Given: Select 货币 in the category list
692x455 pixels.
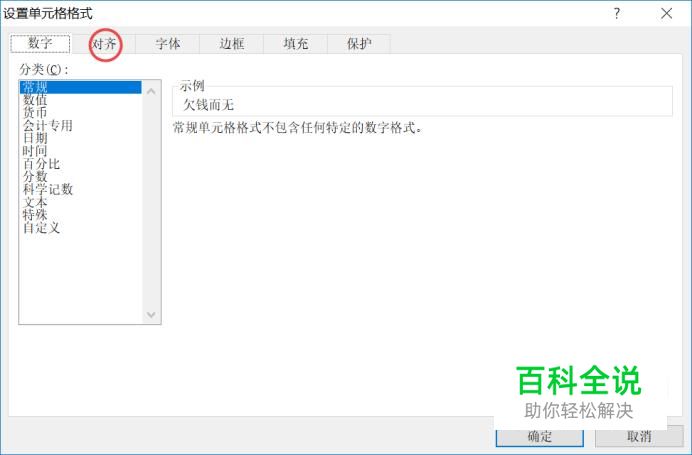Looking at the screenshot, I should point(81,113).
